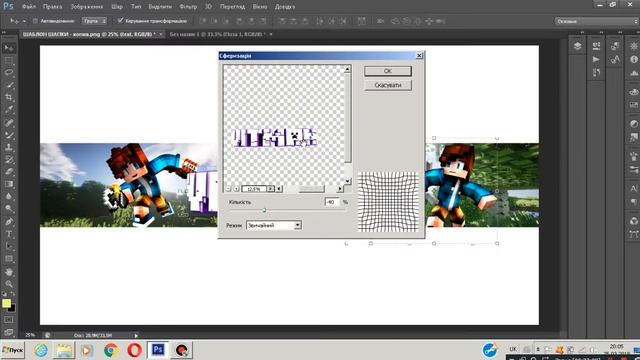Open the 3D menu
Screen dimensions: 640x360
coord(208,7)
